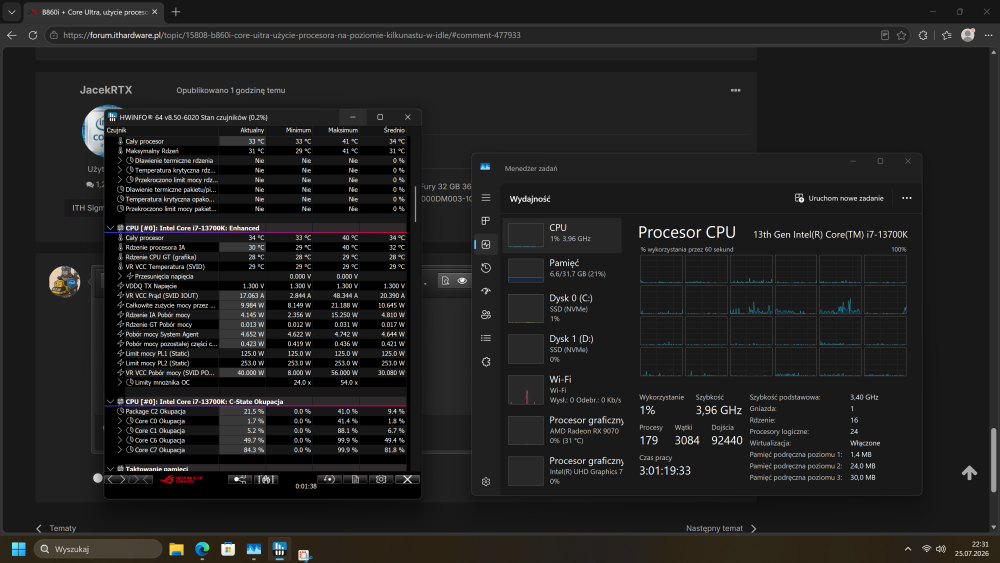Open Processes page in Task Manager sidebar
The image size is (1000, 563).
[486, 221]
